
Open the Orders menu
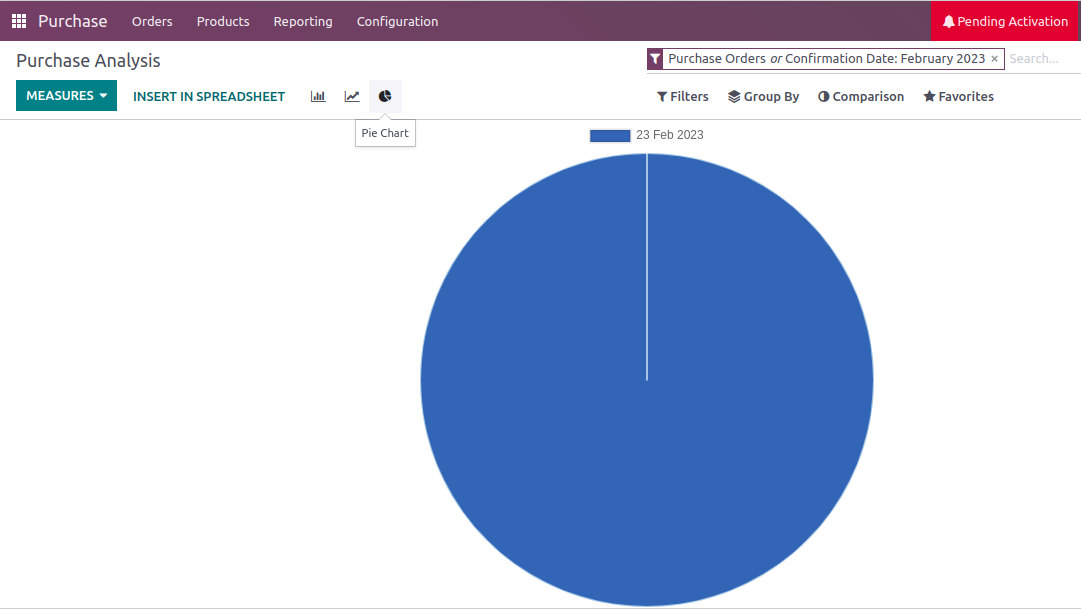tap(152, 21)
